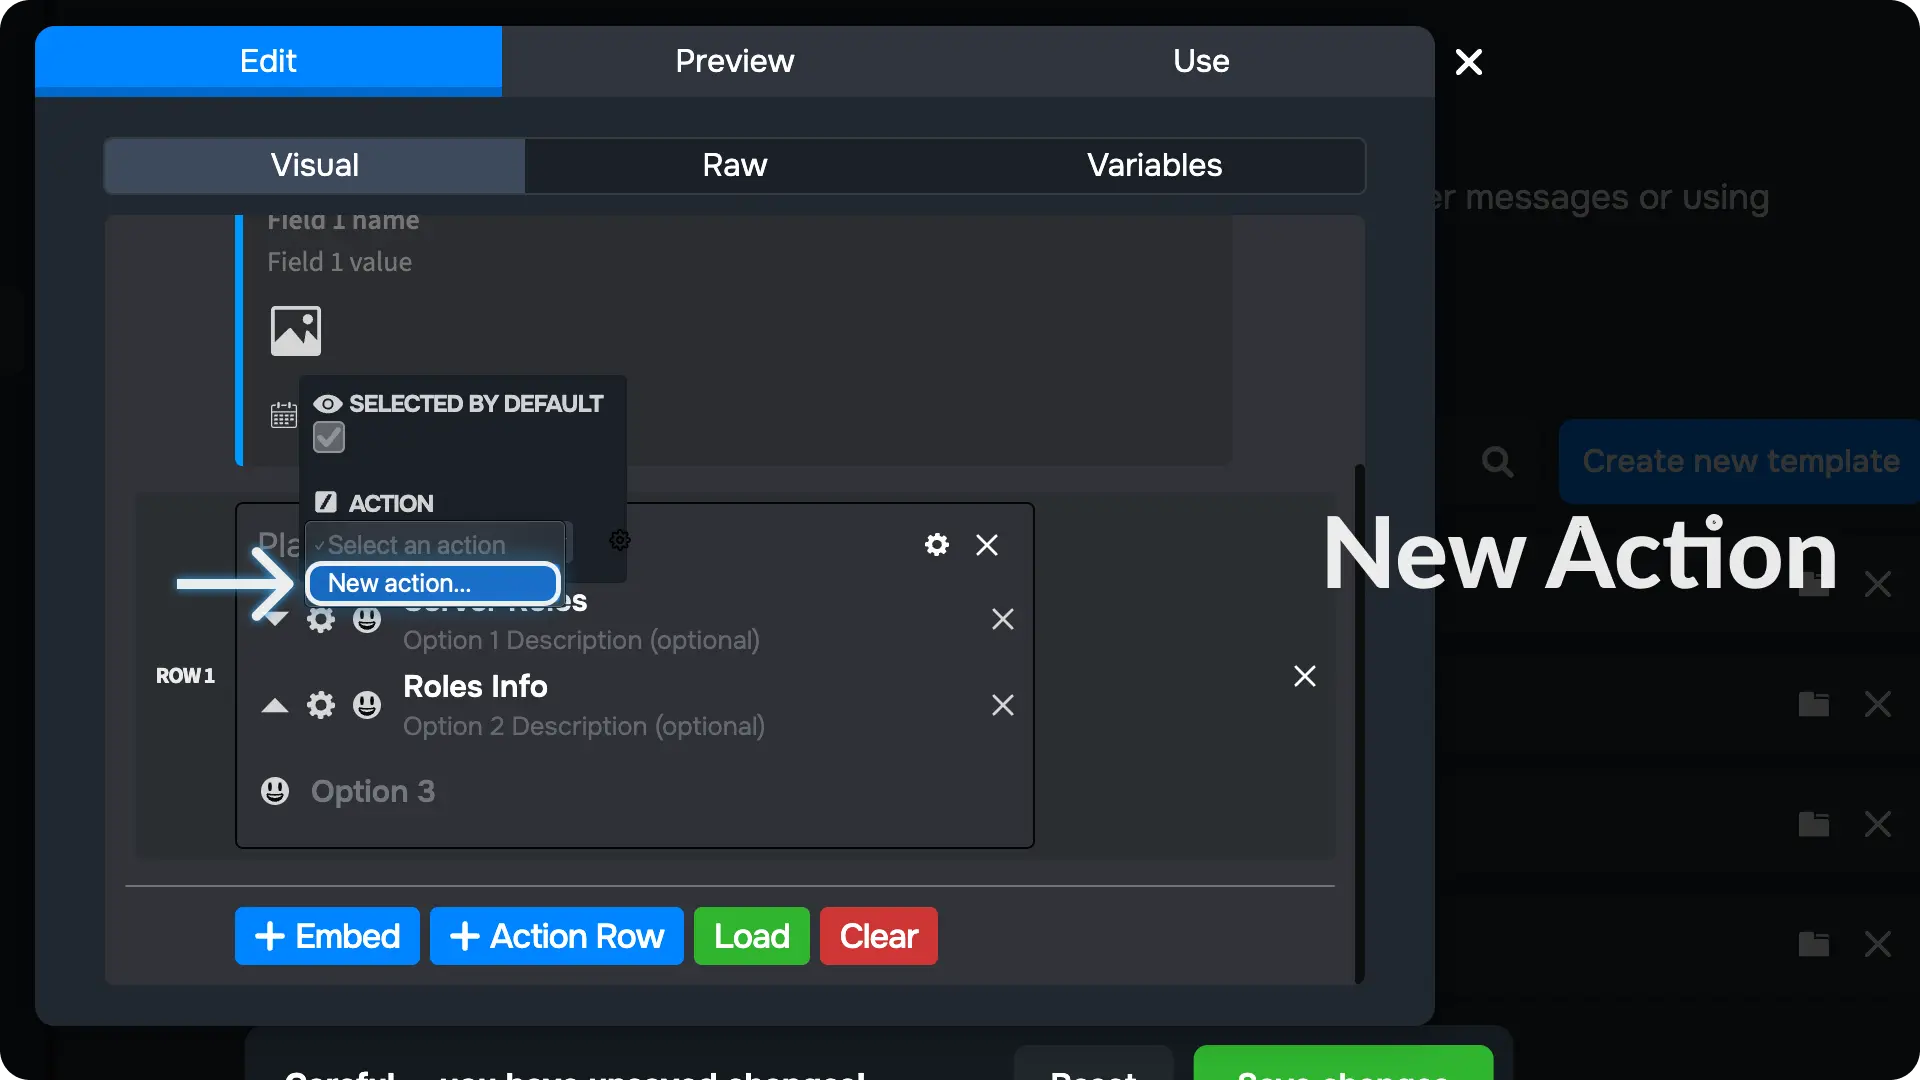Screen dimensions: 1920x1080
Task: Click the Option 3 placeholder field
Action: tap(373, 791)
